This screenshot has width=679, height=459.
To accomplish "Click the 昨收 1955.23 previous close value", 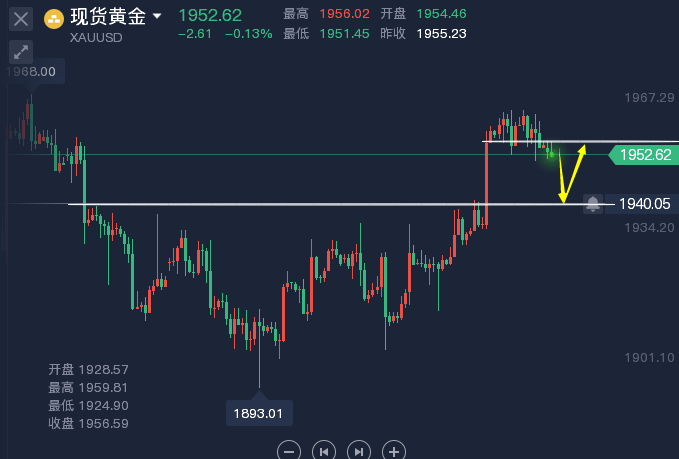I will click(x=441, y=33).
